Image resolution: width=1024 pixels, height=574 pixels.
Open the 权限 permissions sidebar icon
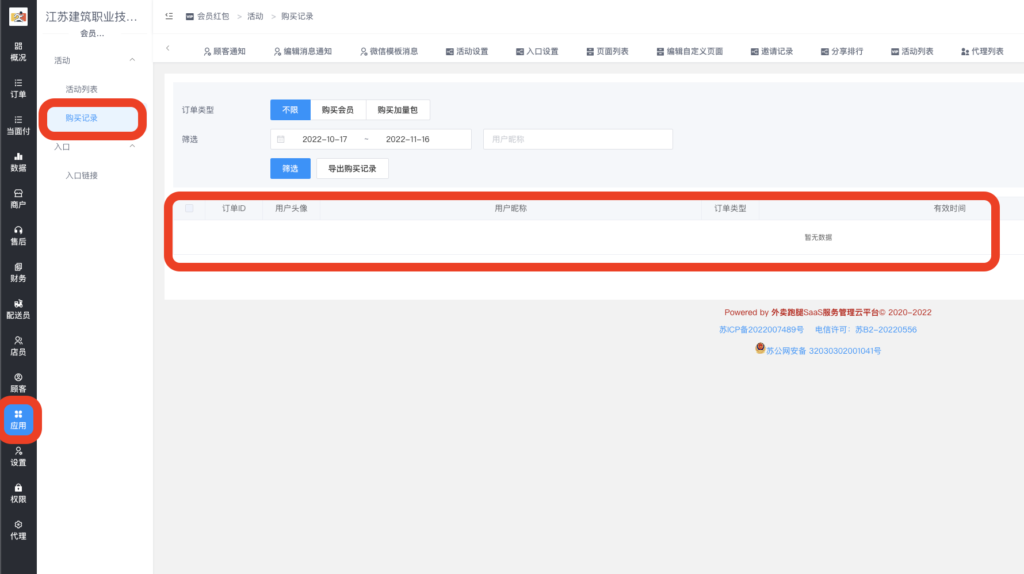coord(18,493)
